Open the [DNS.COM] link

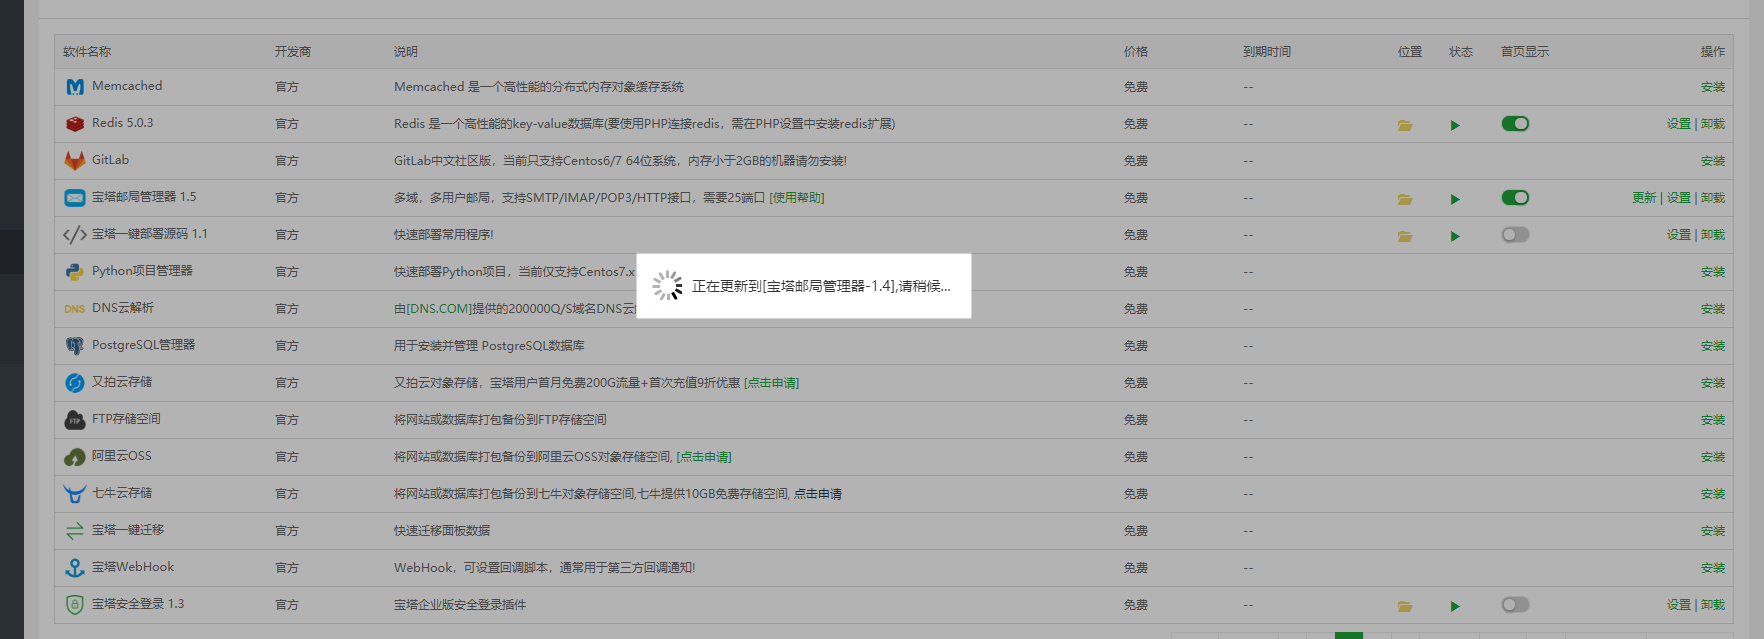coord(439,309)
